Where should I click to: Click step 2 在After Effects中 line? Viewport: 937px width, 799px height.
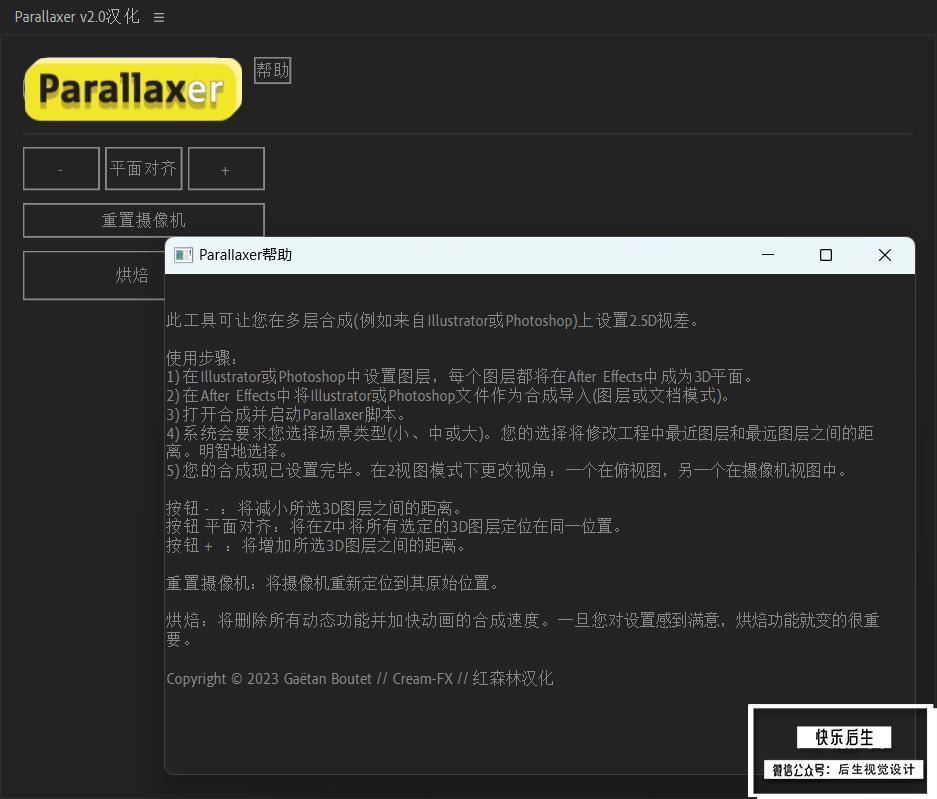tap(448, 396)
